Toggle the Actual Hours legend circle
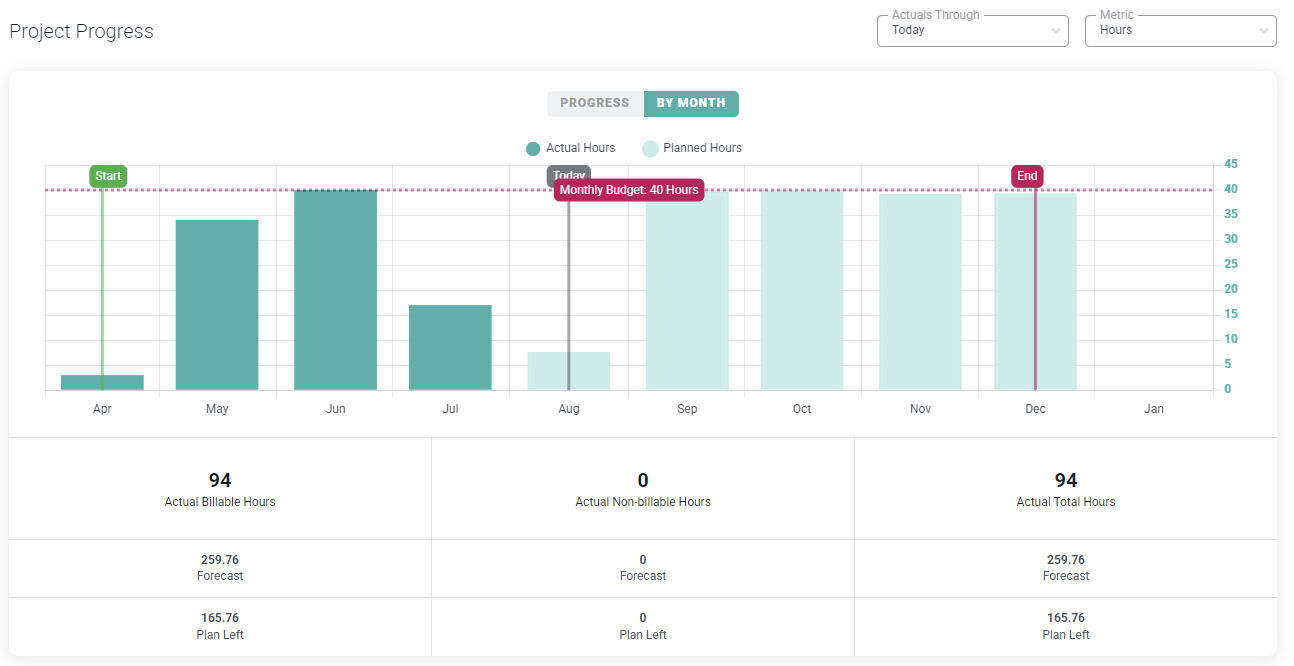The width and height of the screenshot is (1294, 666). pyautogui.click(x=533, y=149)
